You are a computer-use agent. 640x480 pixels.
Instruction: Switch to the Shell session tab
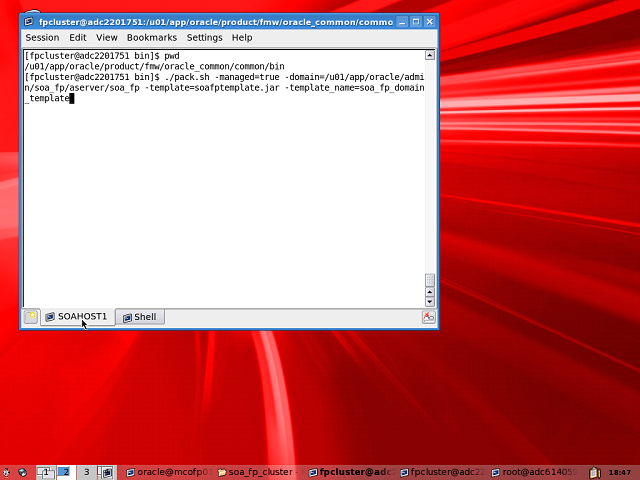point(139,317)
